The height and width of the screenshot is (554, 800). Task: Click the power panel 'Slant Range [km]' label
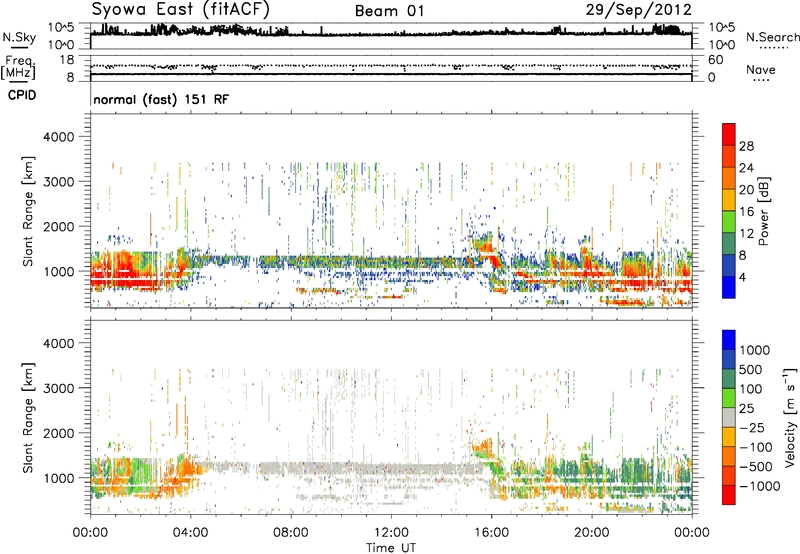pos(28,211)
